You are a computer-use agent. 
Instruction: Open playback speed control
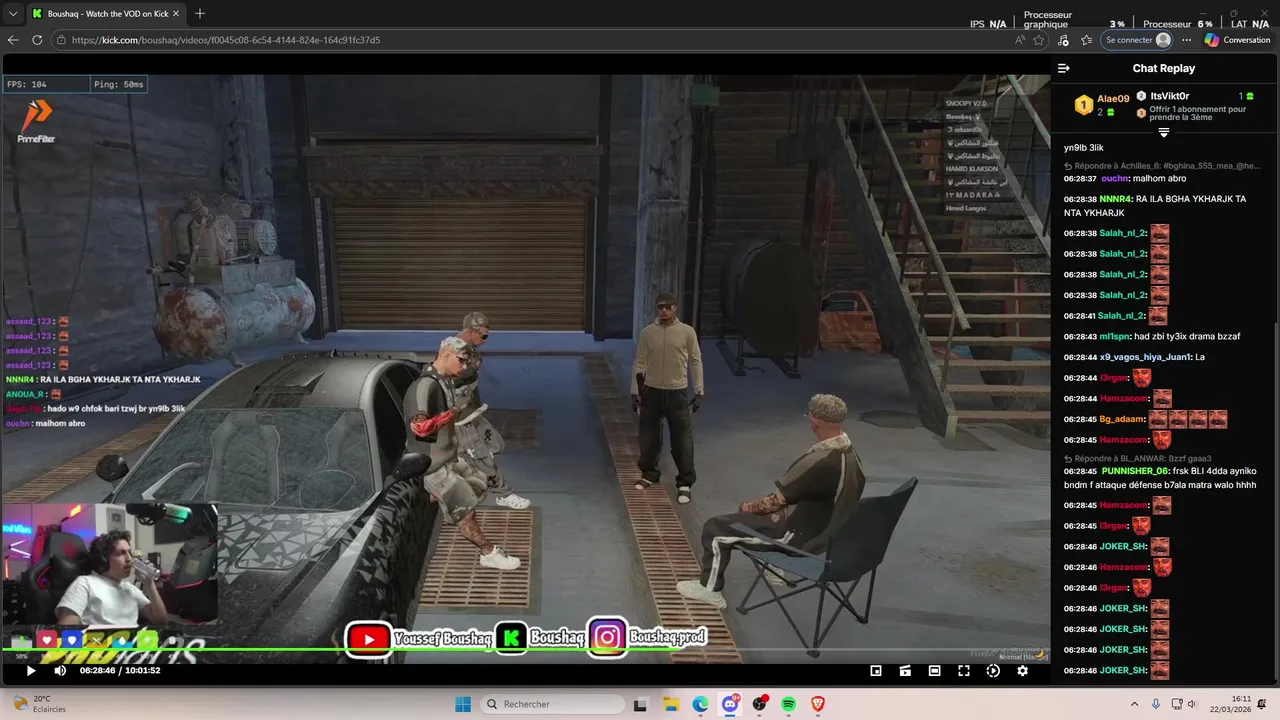[x=993, y=671]
